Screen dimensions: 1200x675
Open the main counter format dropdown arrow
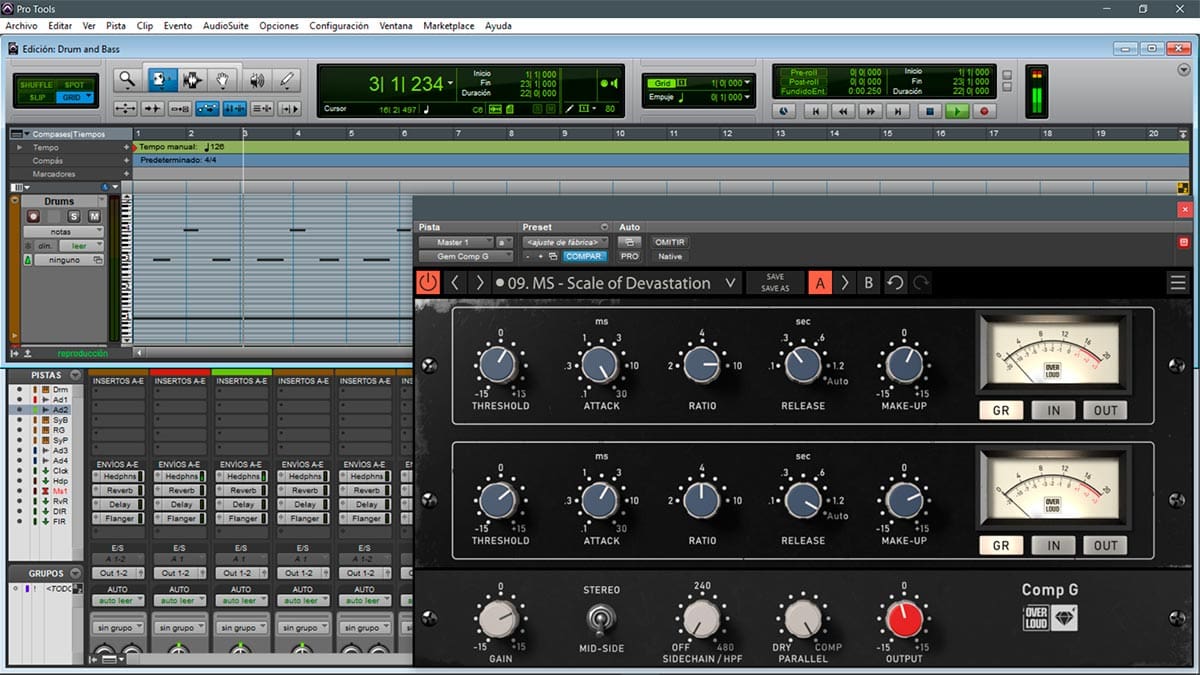(451, 83)
